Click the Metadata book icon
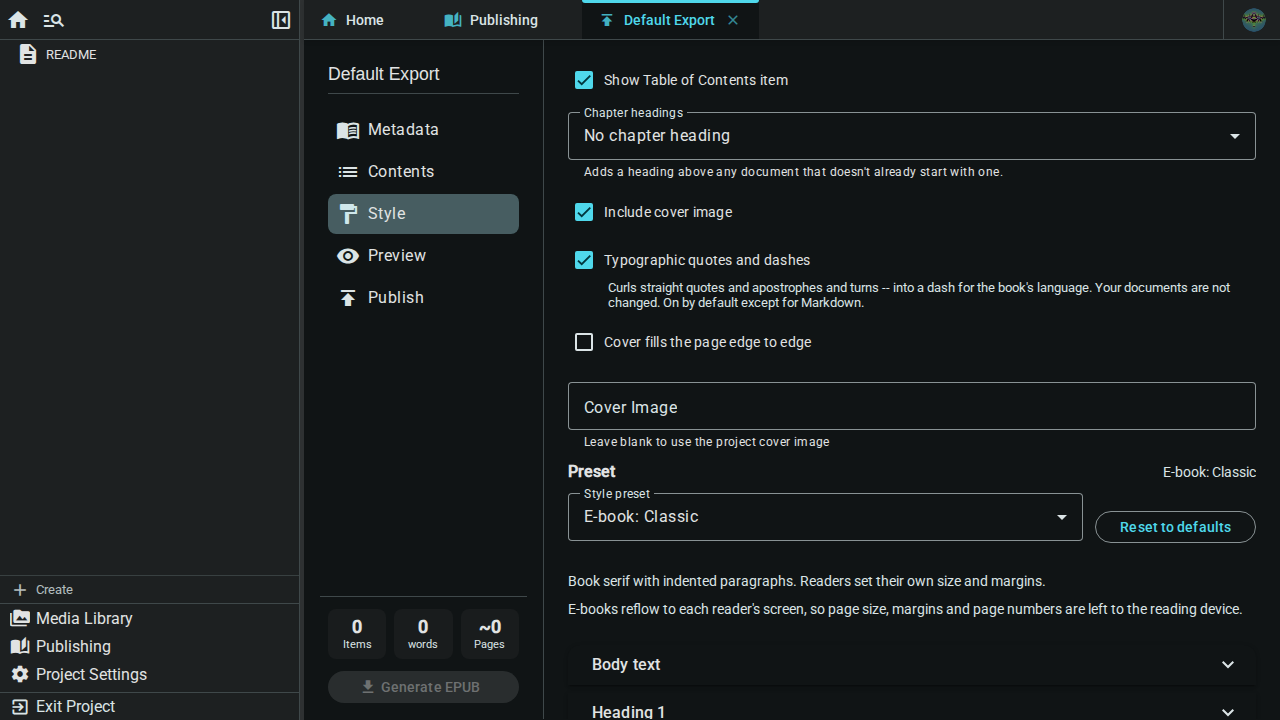Viewport: 1280px width, 720px height. (x=348, y=130)
